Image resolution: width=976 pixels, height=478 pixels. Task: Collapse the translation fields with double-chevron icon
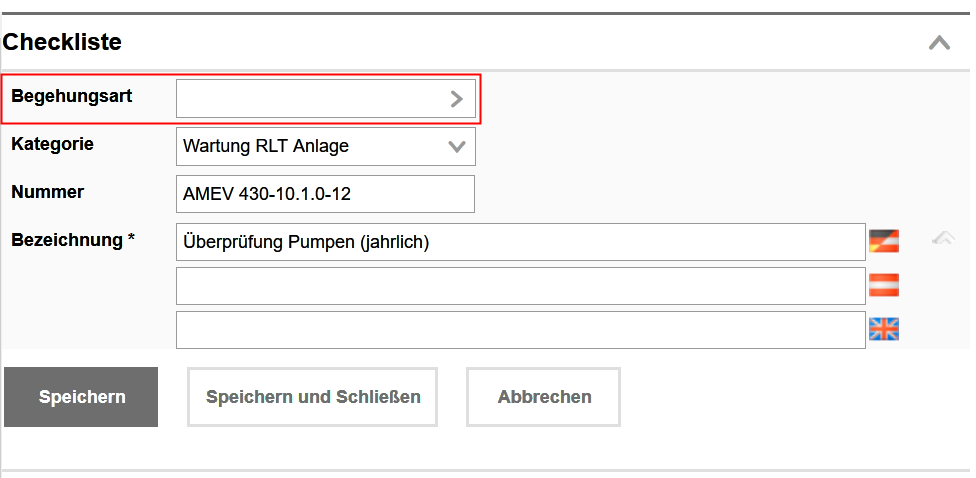point(942,238)
